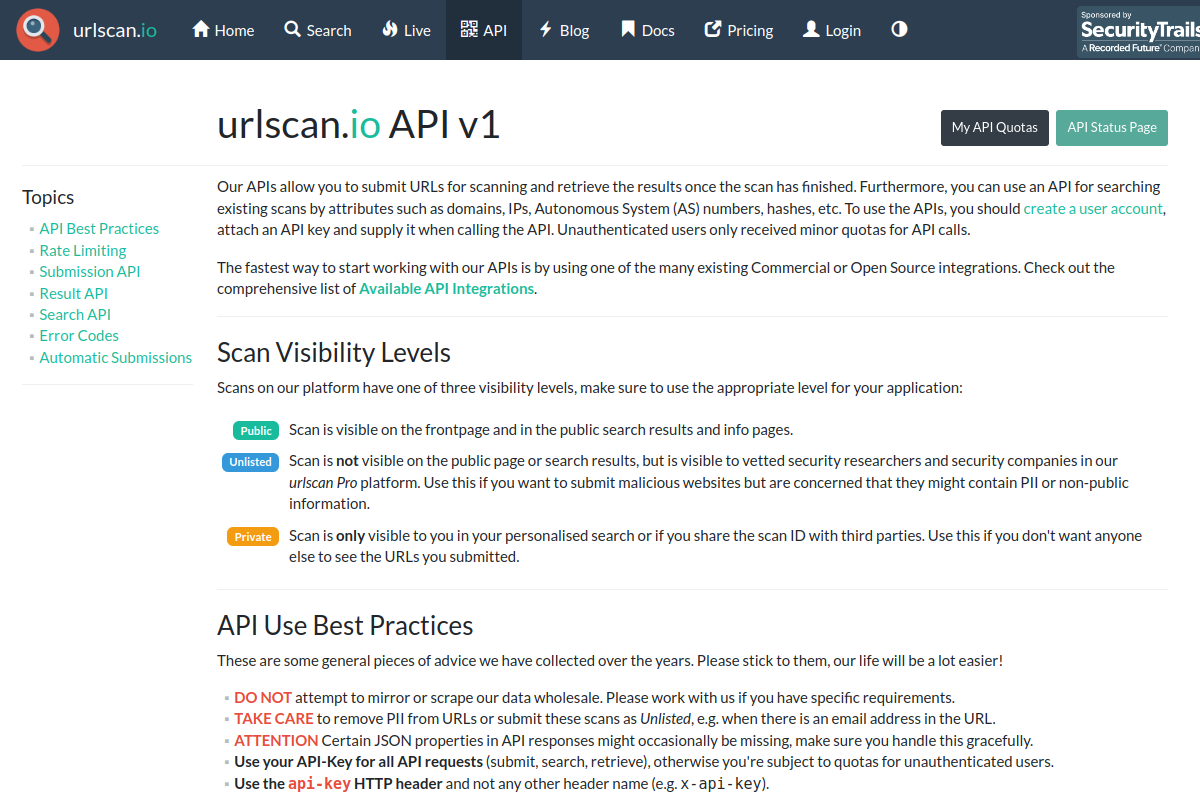Click the My API Quotas button
Screen dimensions: 1200x800
coord(995,128)
